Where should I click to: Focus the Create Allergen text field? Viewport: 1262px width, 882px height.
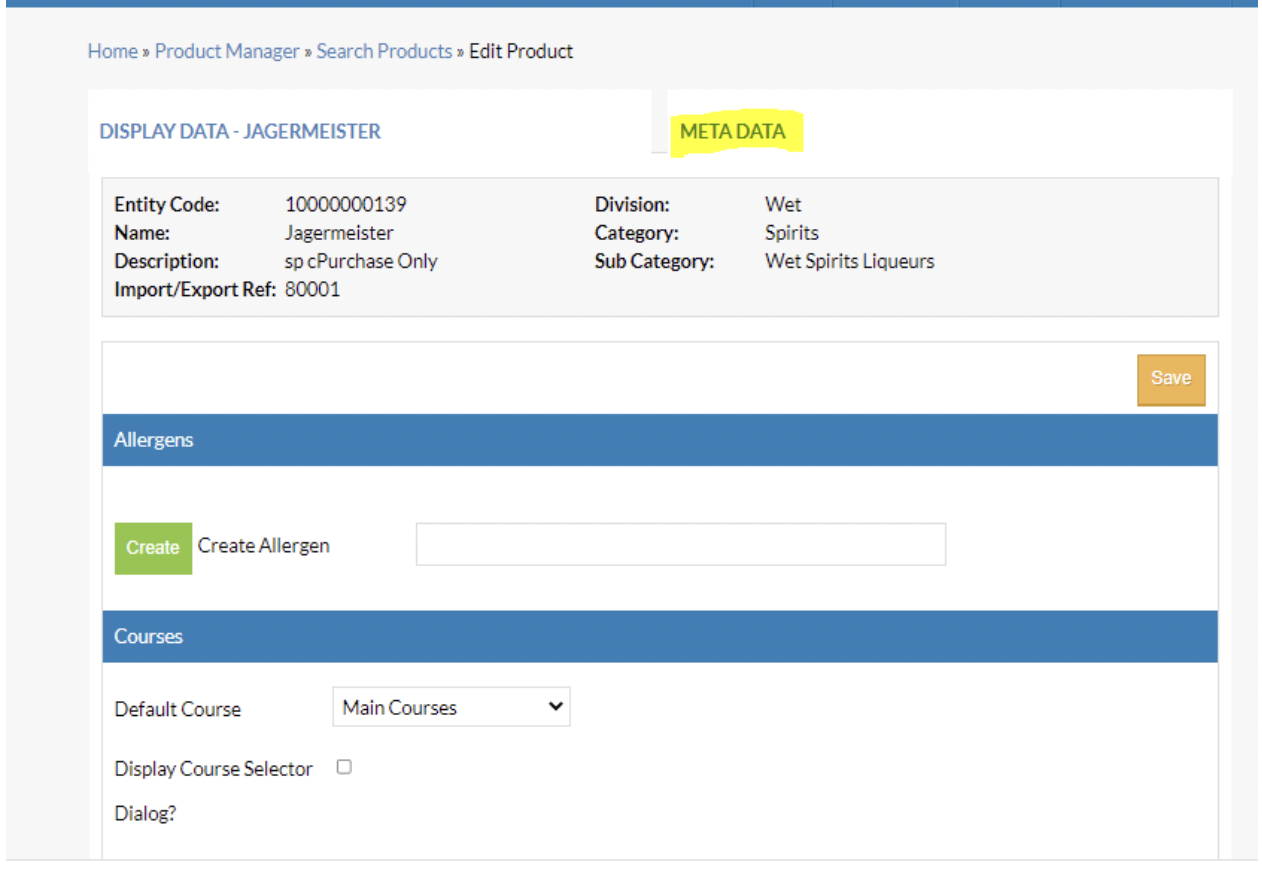(x=680, y=544)
